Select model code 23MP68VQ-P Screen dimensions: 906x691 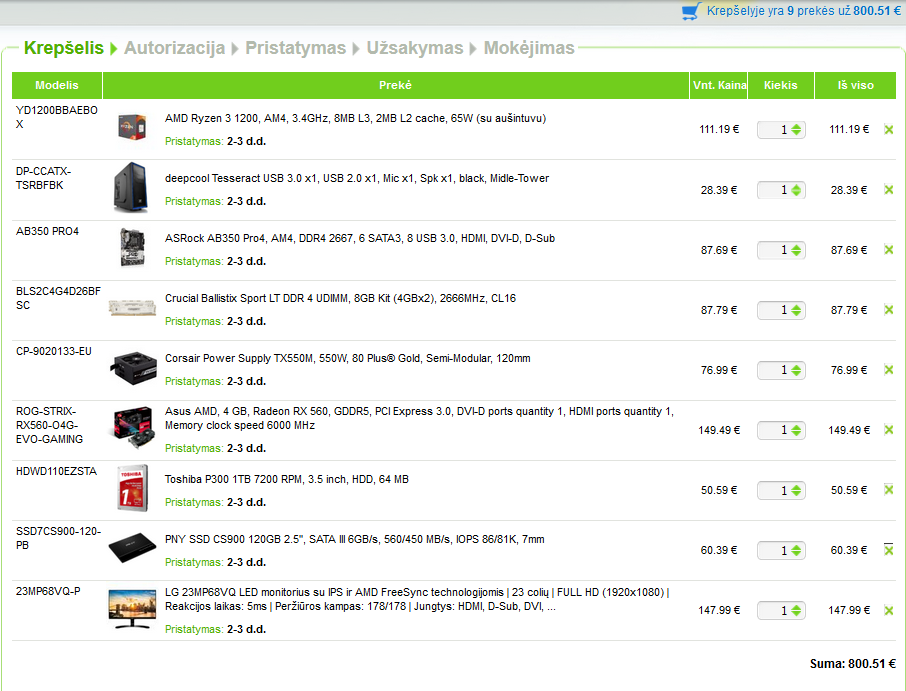point(48,592)
